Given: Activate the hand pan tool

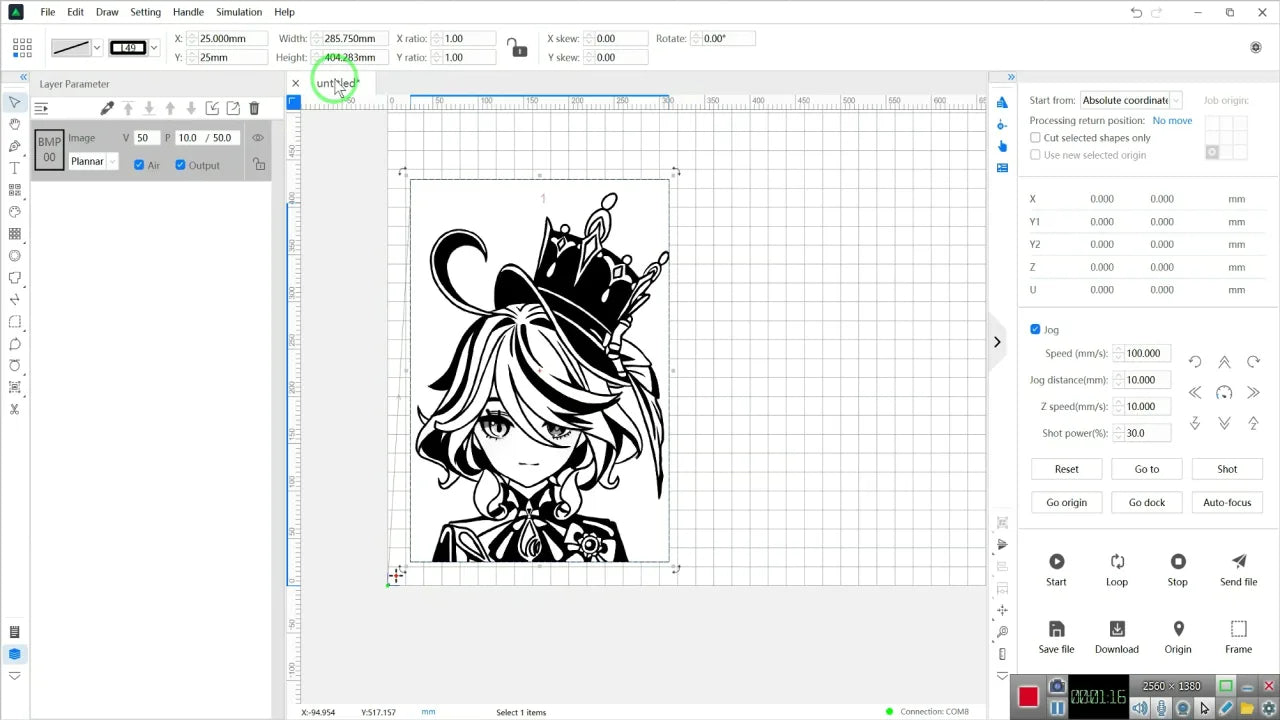Looking at the screenshot, I should [x=15, y=124].
